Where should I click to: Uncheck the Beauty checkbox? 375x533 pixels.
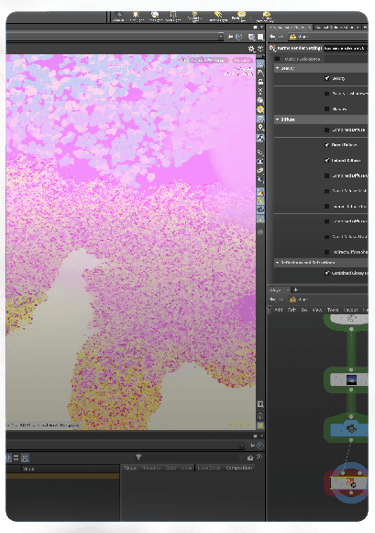click(327, 78)
